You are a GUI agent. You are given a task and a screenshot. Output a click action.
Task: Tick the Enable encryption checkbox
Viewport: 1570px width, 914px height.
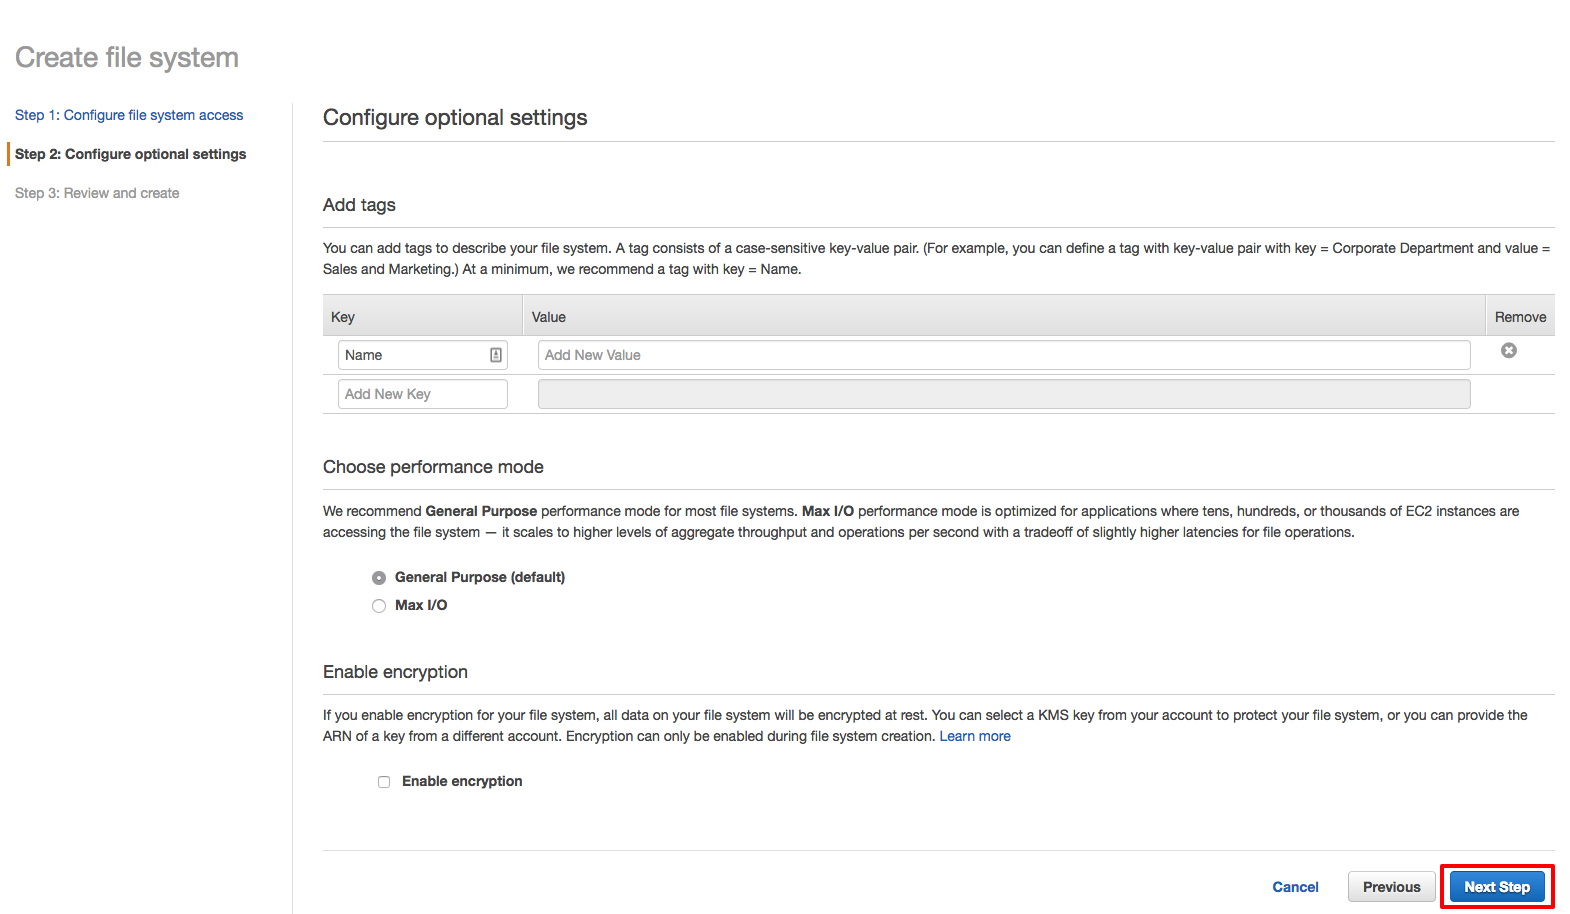pyautogui.click(x=384, y=782)
